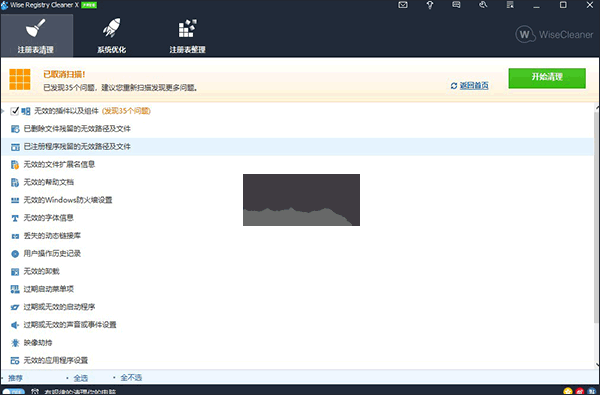600x395 pixels.
Task: Click the scrollbar up arrow of the list
Action: click(x=597, y=107)
